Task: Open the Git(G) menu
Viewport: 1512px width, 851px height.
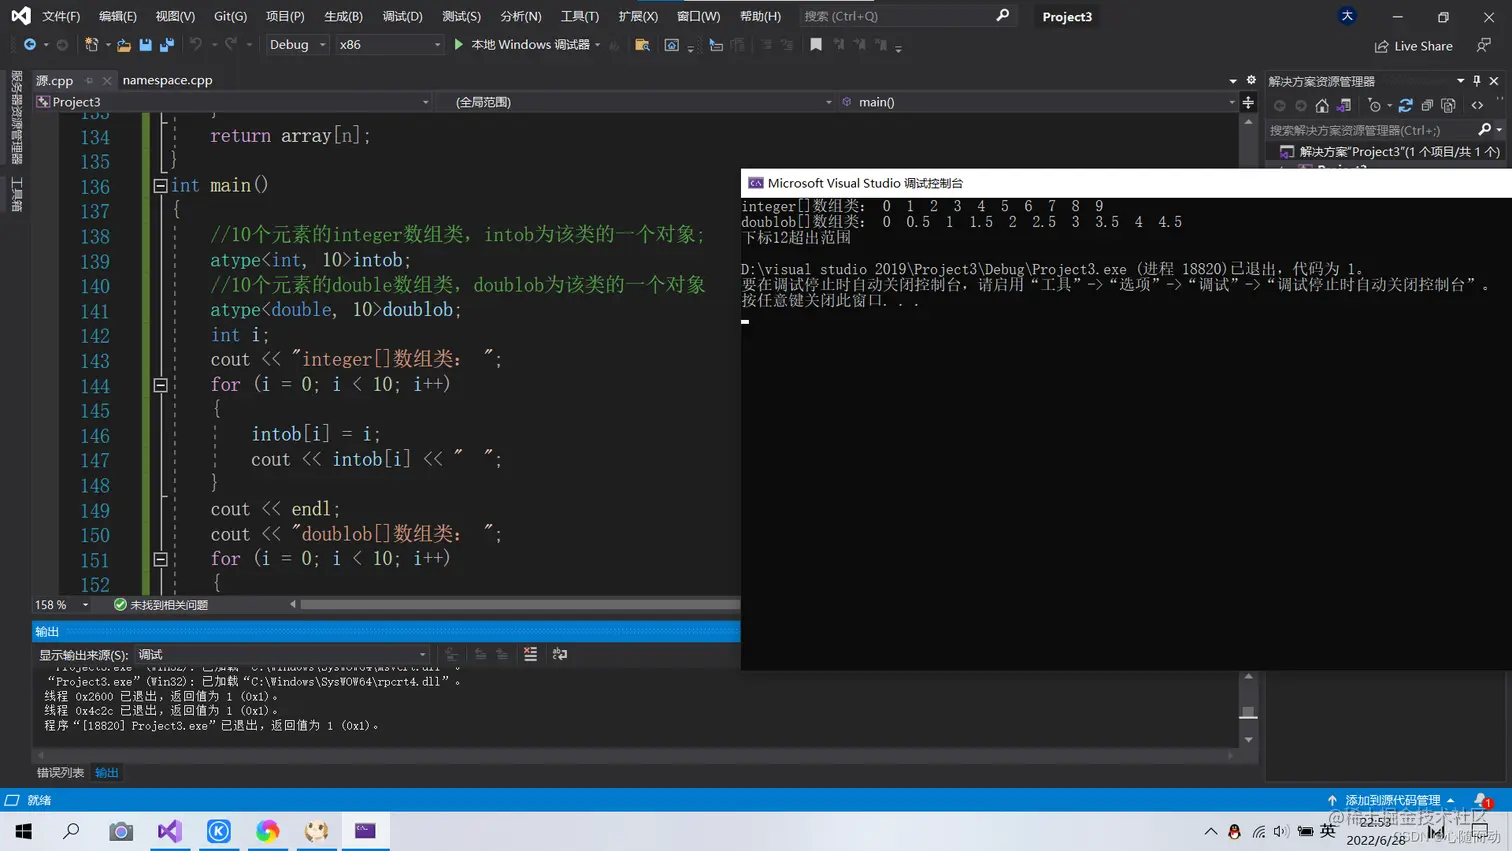Action: point(230,16)
